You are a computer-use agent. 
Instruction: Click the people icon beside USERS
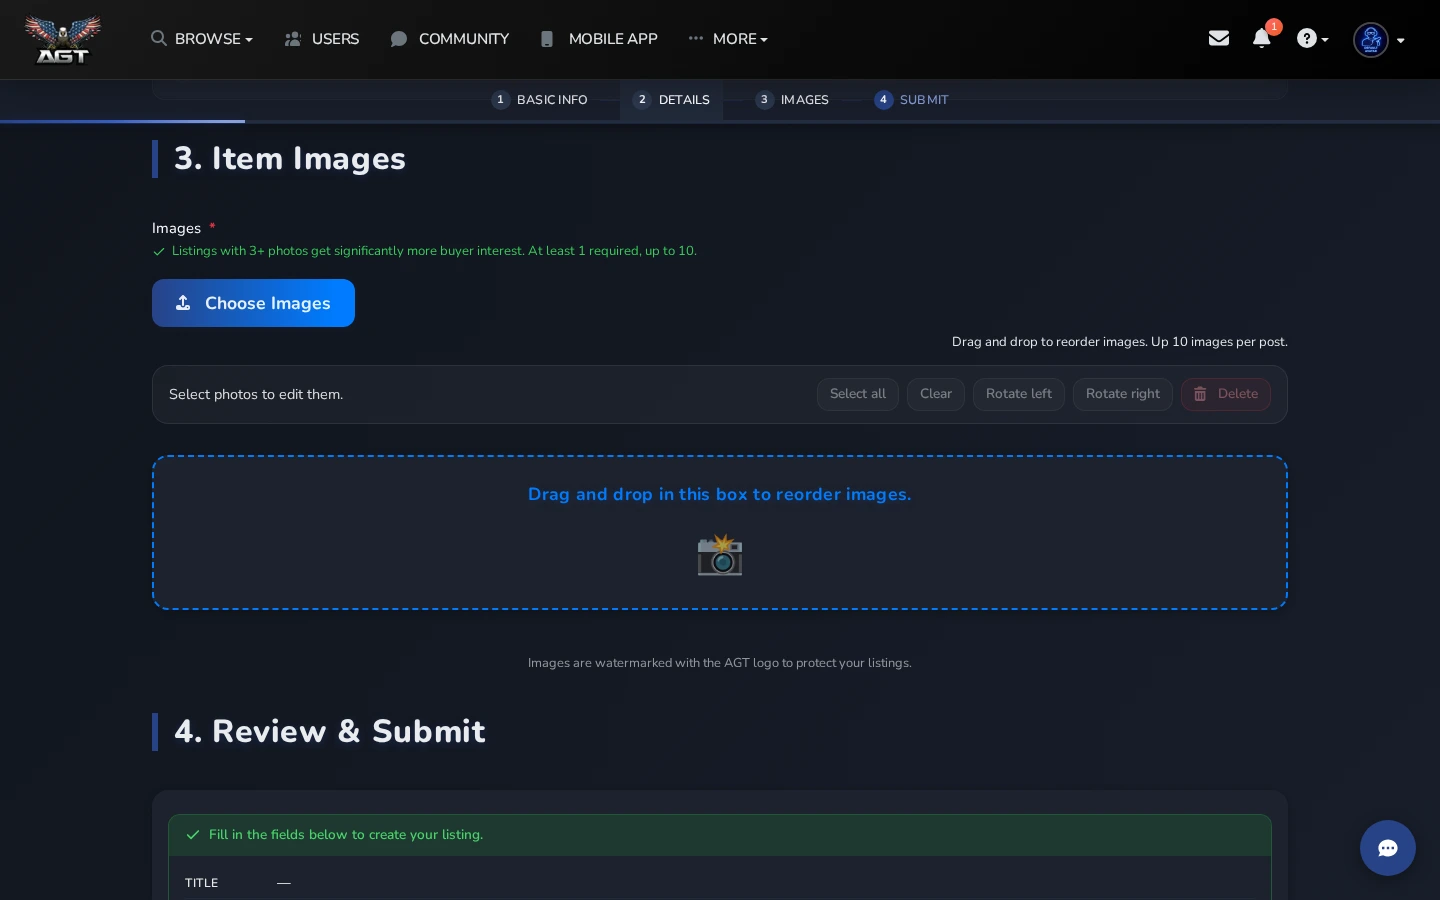point(293,39)
